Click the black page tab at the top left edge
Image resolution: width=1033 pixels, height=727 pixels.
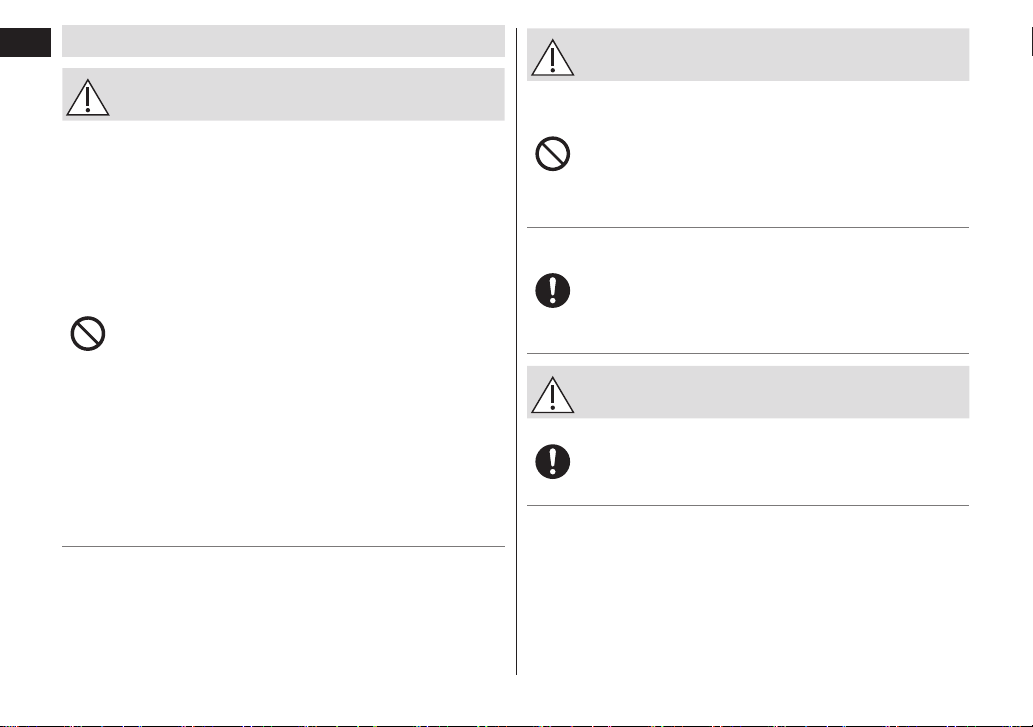pos(26,42)
